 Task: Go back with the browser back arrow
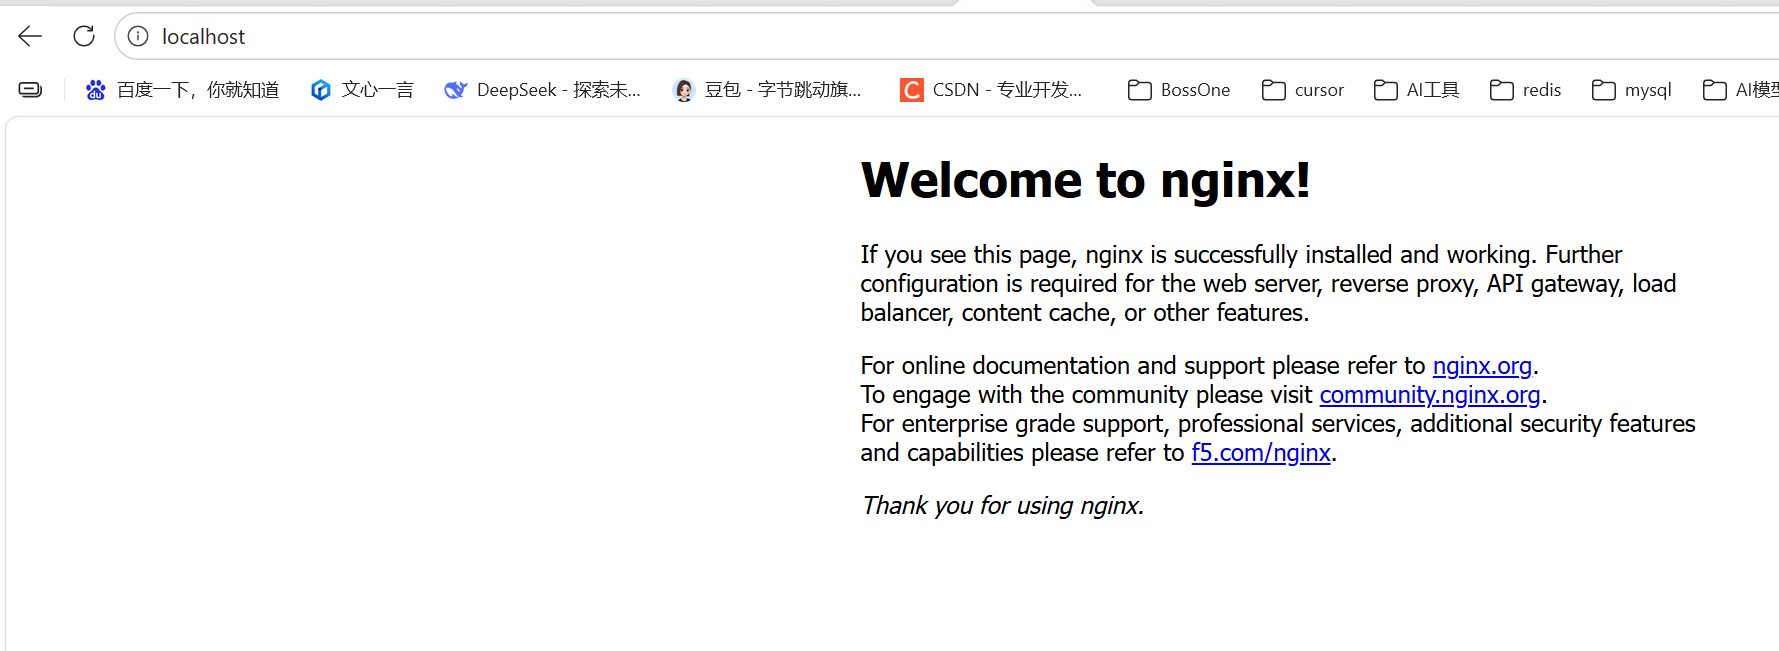(x=30, y=37)
